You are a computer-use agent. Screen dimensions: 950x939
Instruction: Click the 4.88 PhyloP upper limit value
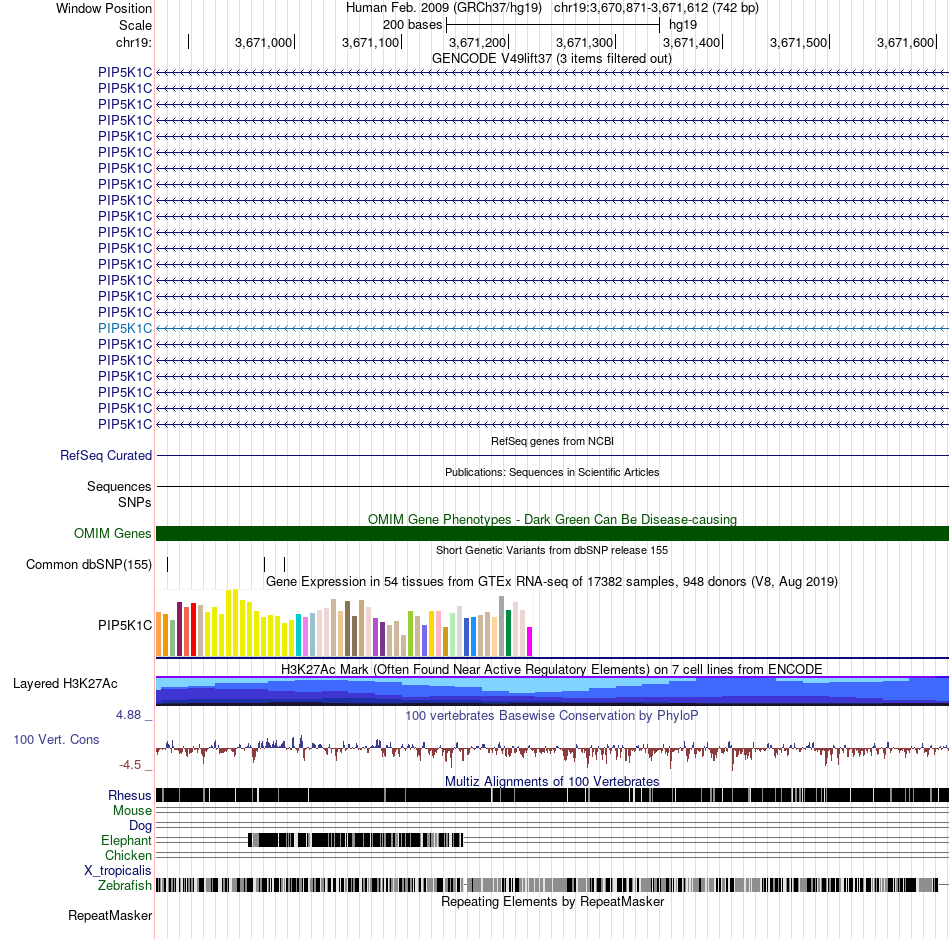point(128,715)
